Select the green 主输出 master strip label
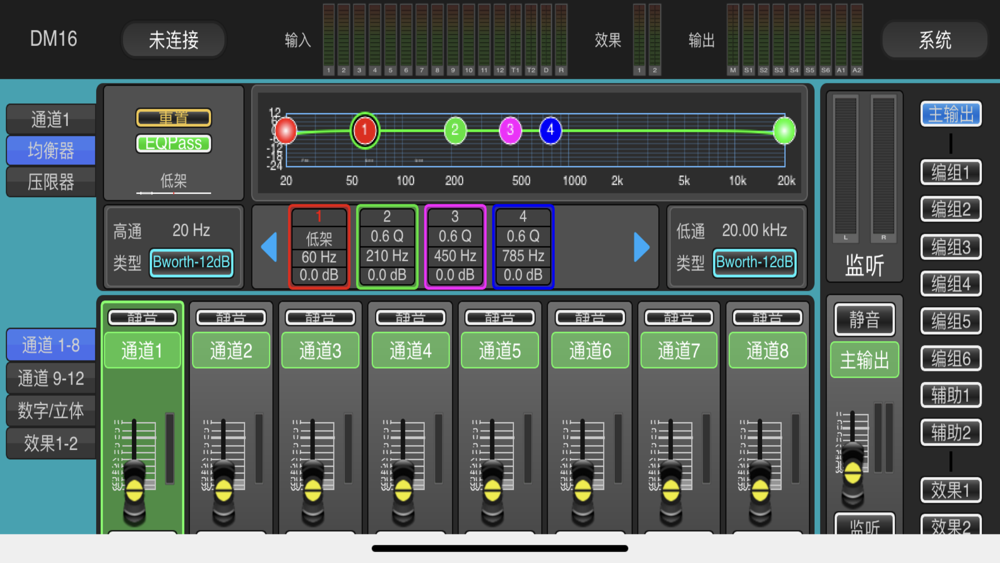Image resolution: width=1000 pixels, height=563 pixels. pos(864,360)
